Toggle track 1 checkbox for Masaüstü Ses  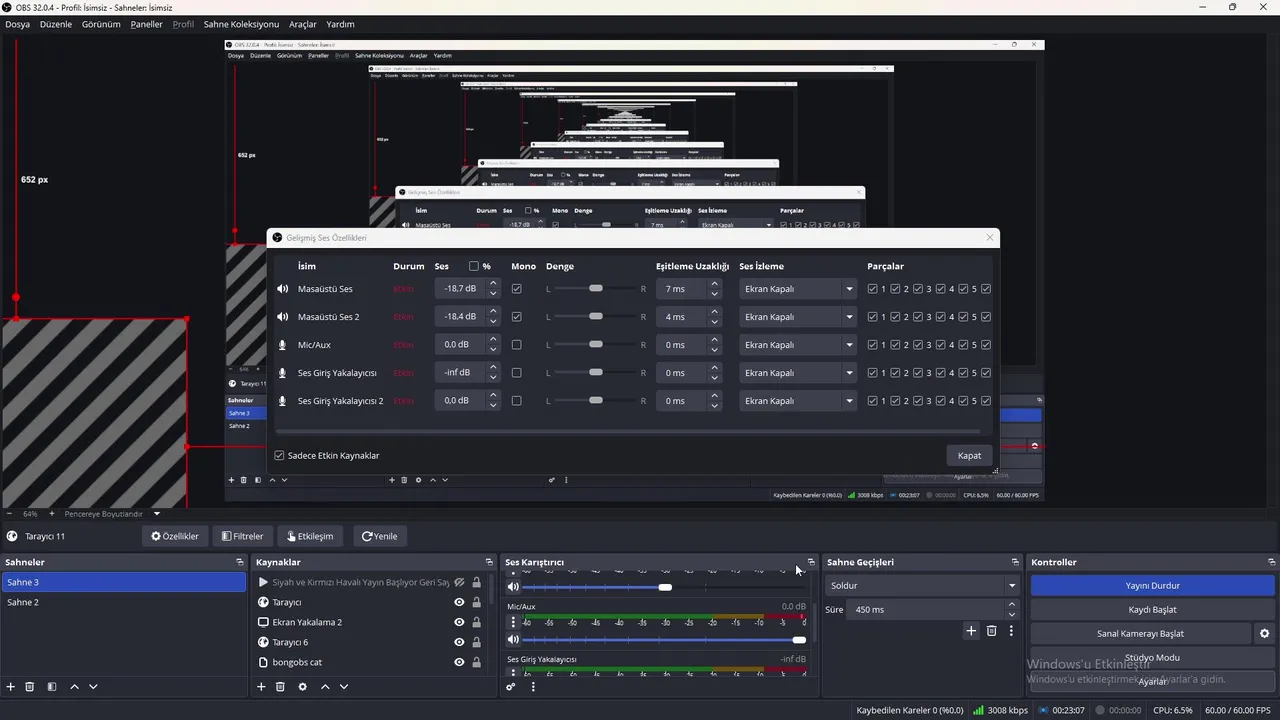point(873,289)
